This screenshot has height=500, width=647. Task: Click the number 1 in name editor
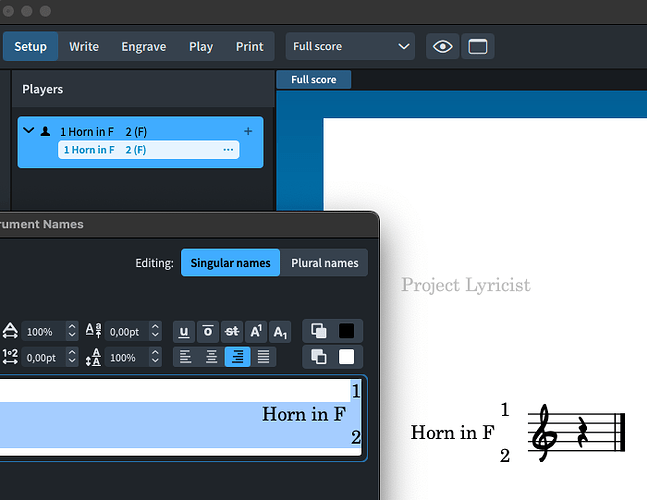tap(356, 391)
